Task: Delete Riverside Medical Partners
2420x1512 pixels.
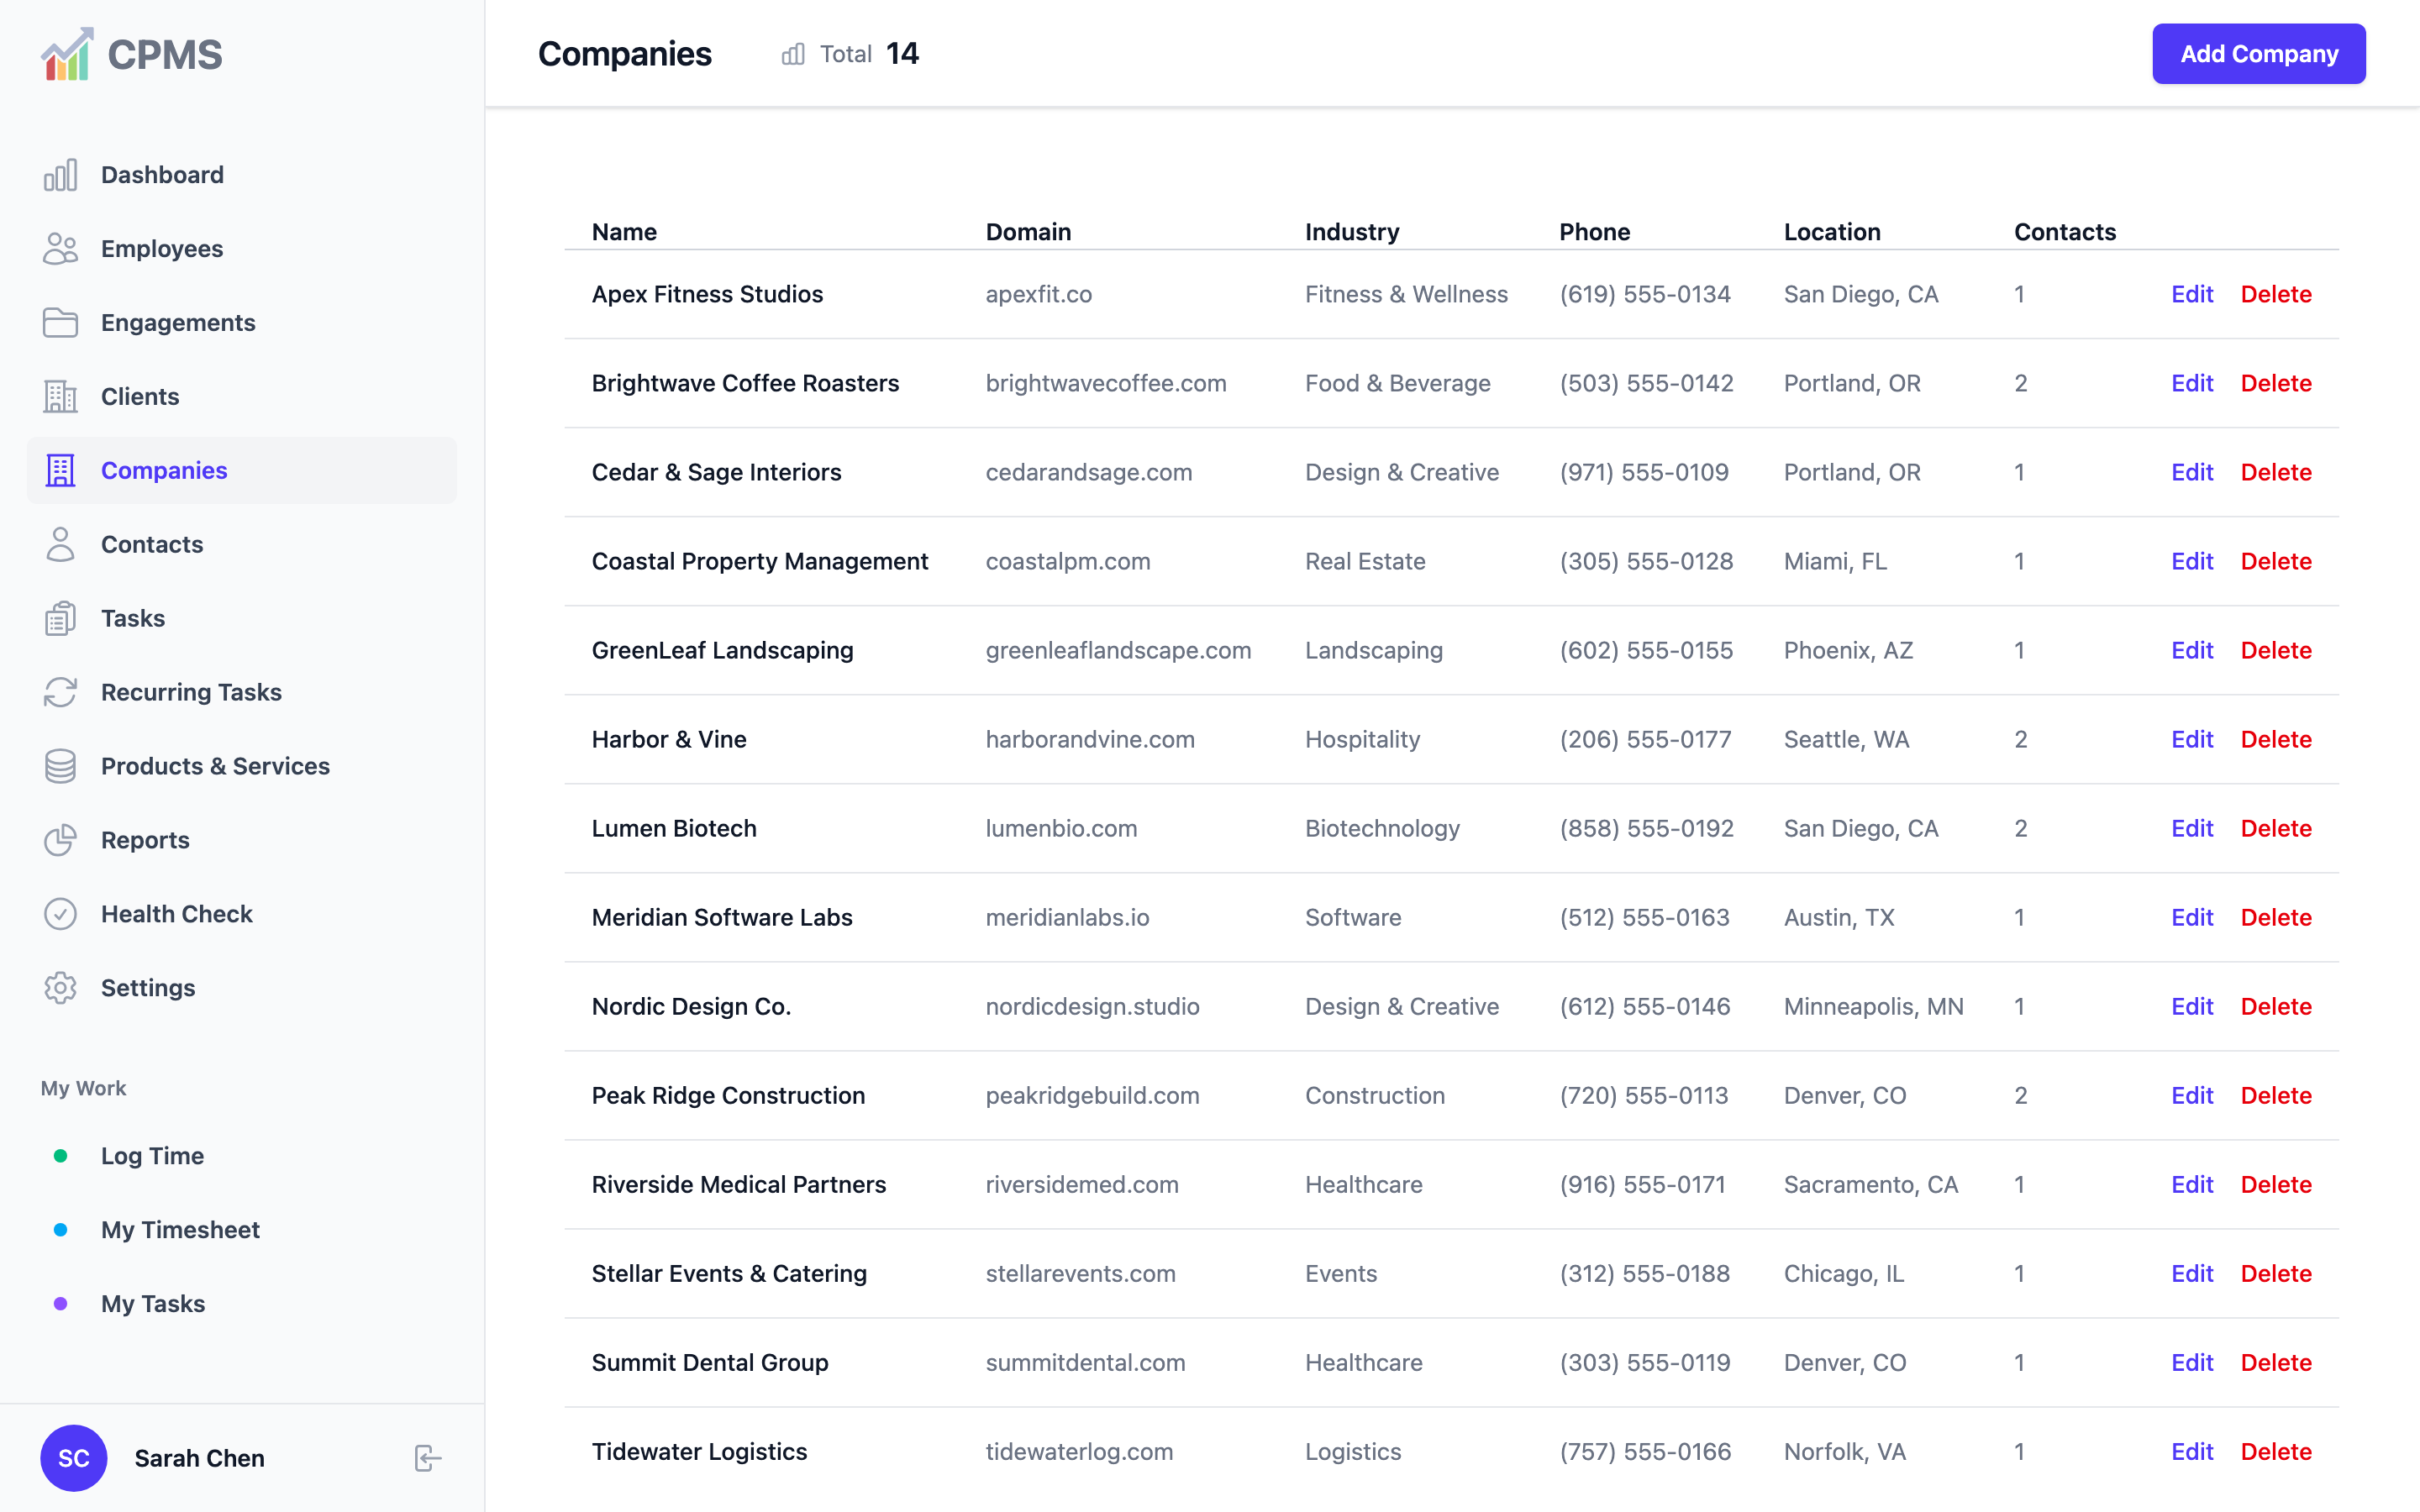Action: point(2276,1184)
